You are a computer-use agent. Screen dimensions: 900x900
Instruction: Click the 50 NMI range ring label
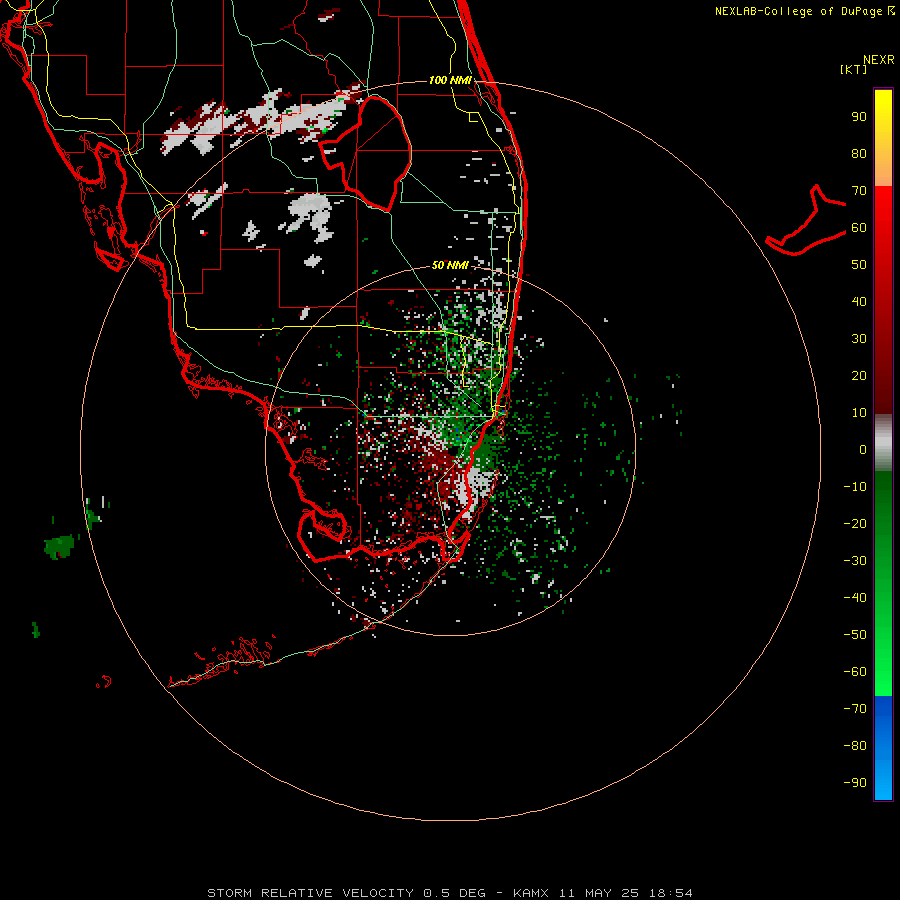450,265
